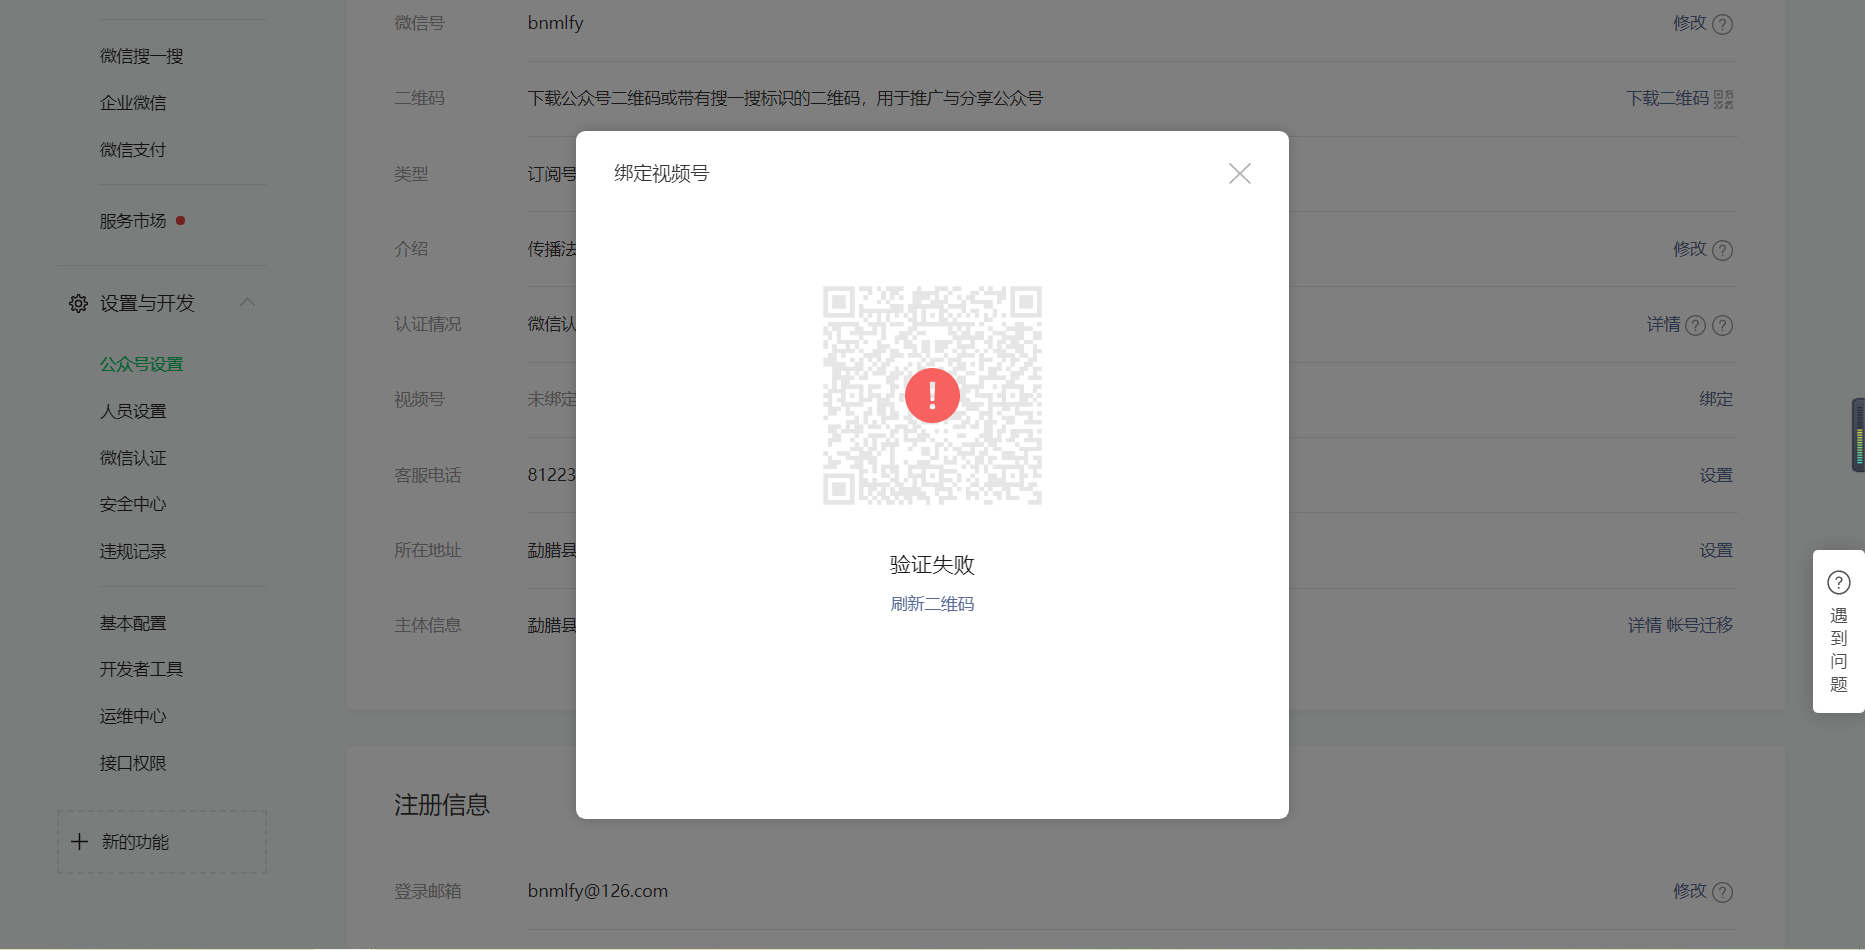Click 绑定 in the 视频号 row
The image size is (1865, 950).
click(1716, 399)
